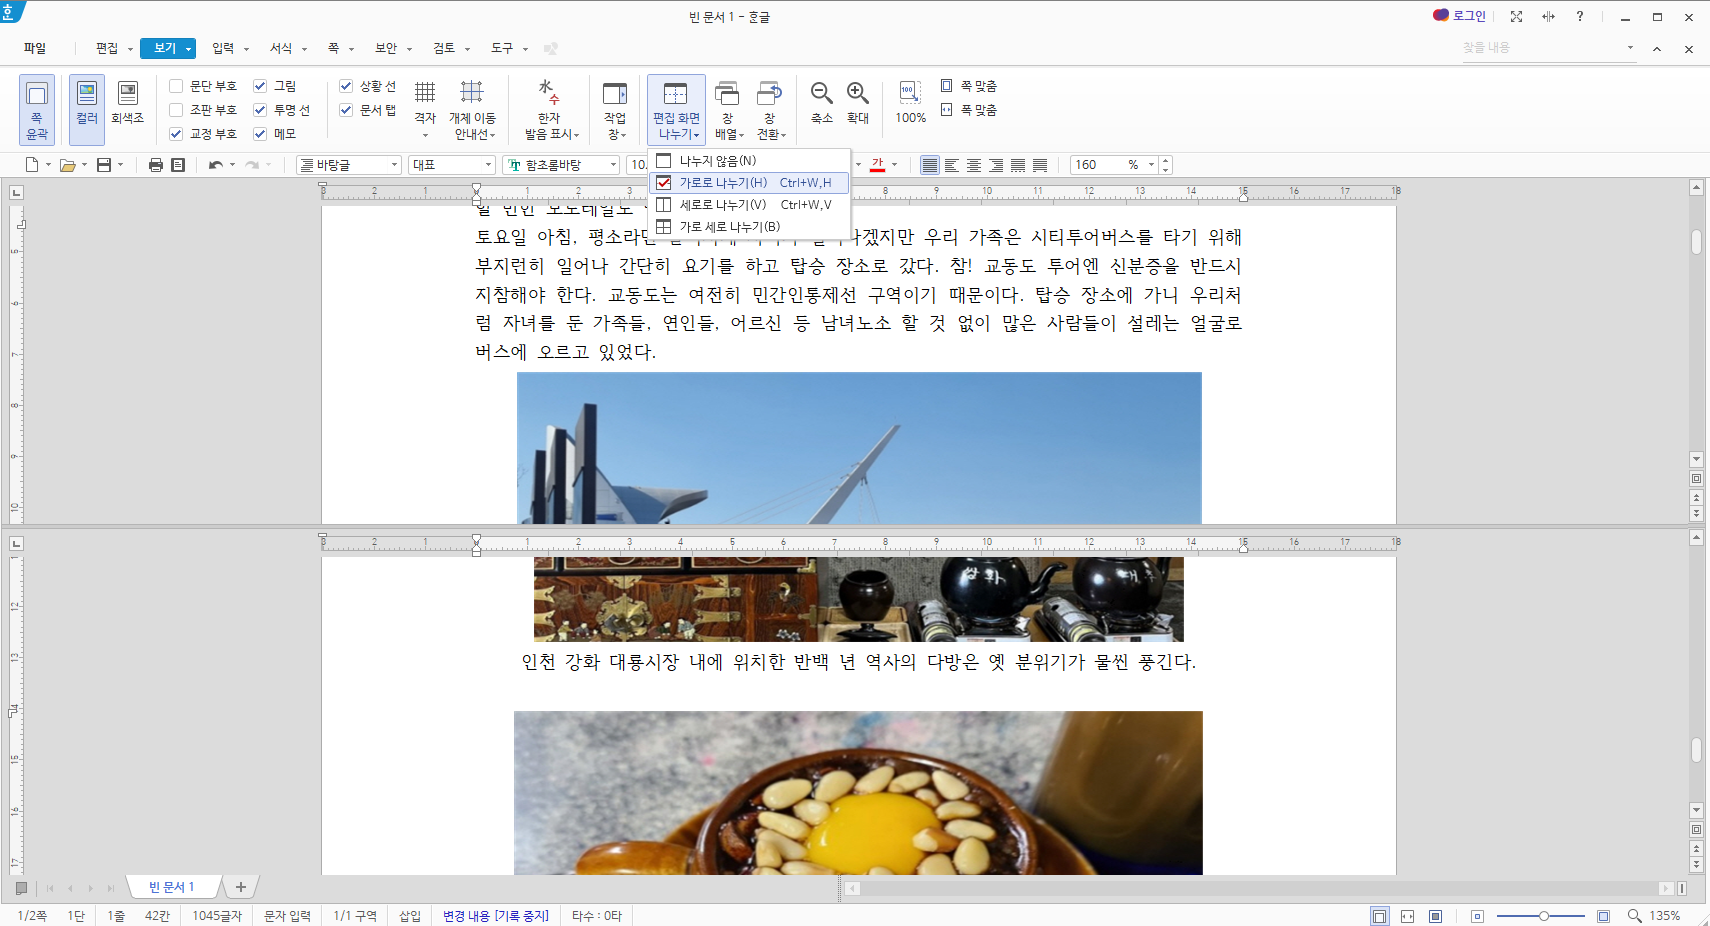Expand the arrow next to the open folder icon
This screenshot has width=1710, height=926.
tap(84, 165)
